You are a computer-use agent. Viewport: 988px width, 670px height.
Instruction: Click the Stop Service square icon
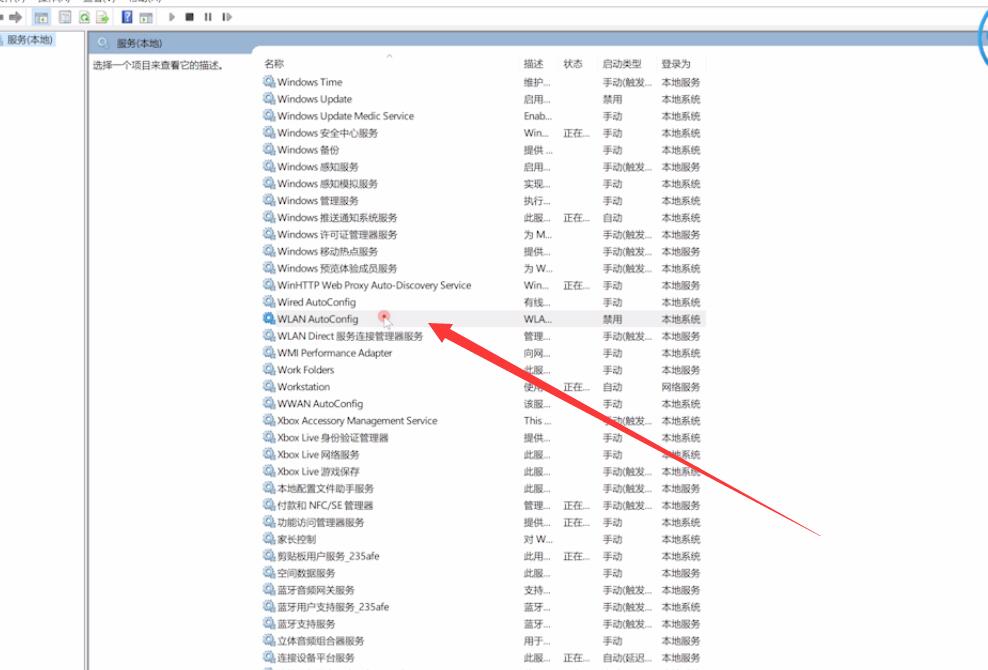point(190,17)
